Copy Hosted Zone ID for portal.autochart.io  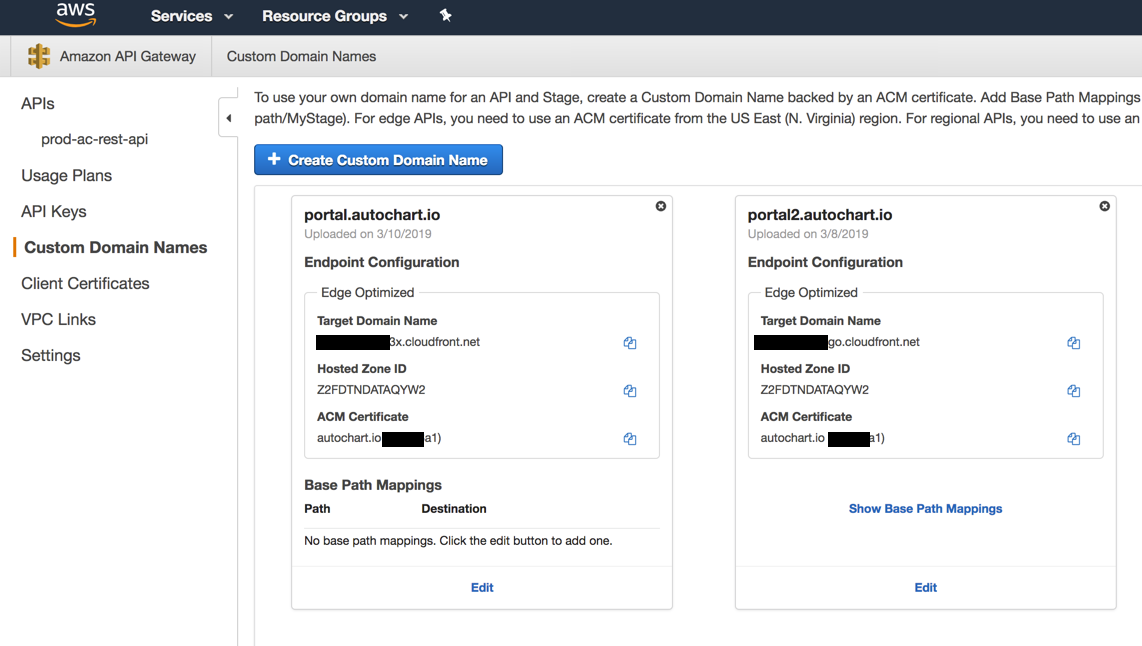pos(630,391)
